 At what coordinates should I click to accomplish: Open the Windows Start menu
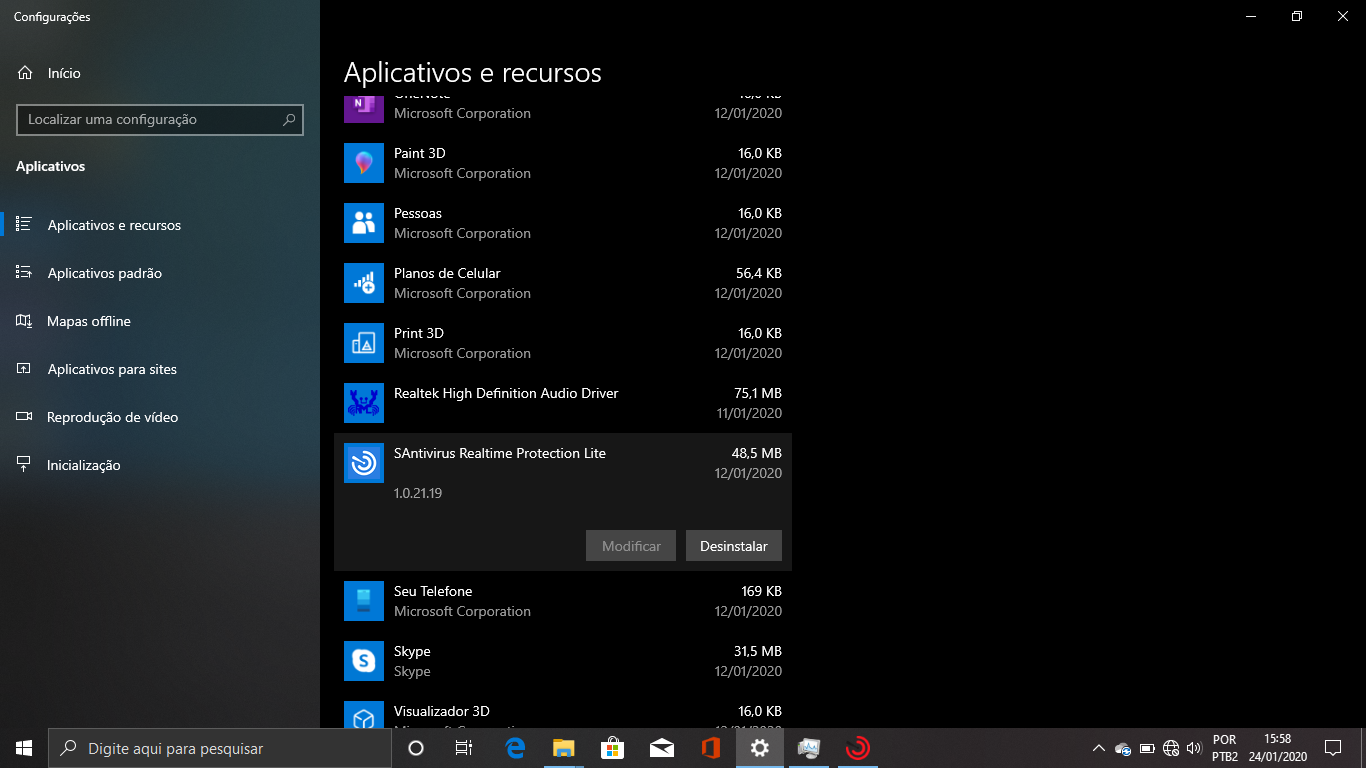point(24,748)
